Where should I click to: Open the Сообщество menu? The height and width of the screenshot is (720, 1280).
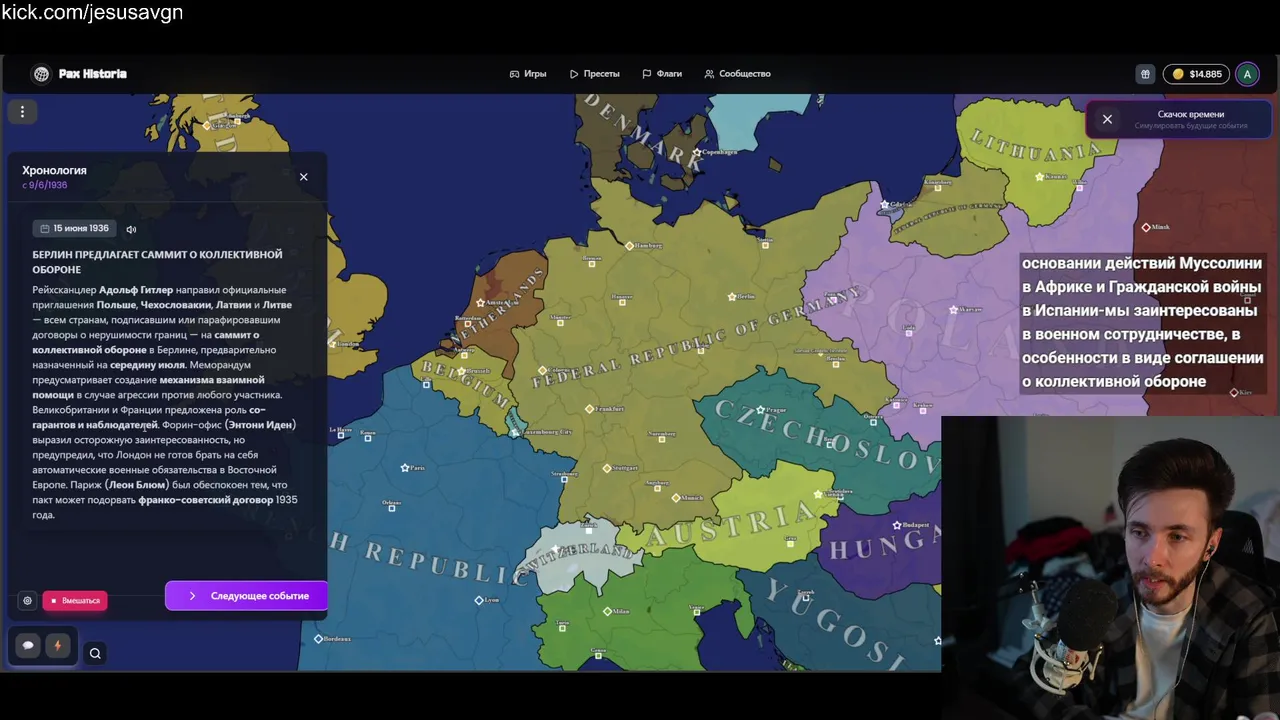(737, 74)
